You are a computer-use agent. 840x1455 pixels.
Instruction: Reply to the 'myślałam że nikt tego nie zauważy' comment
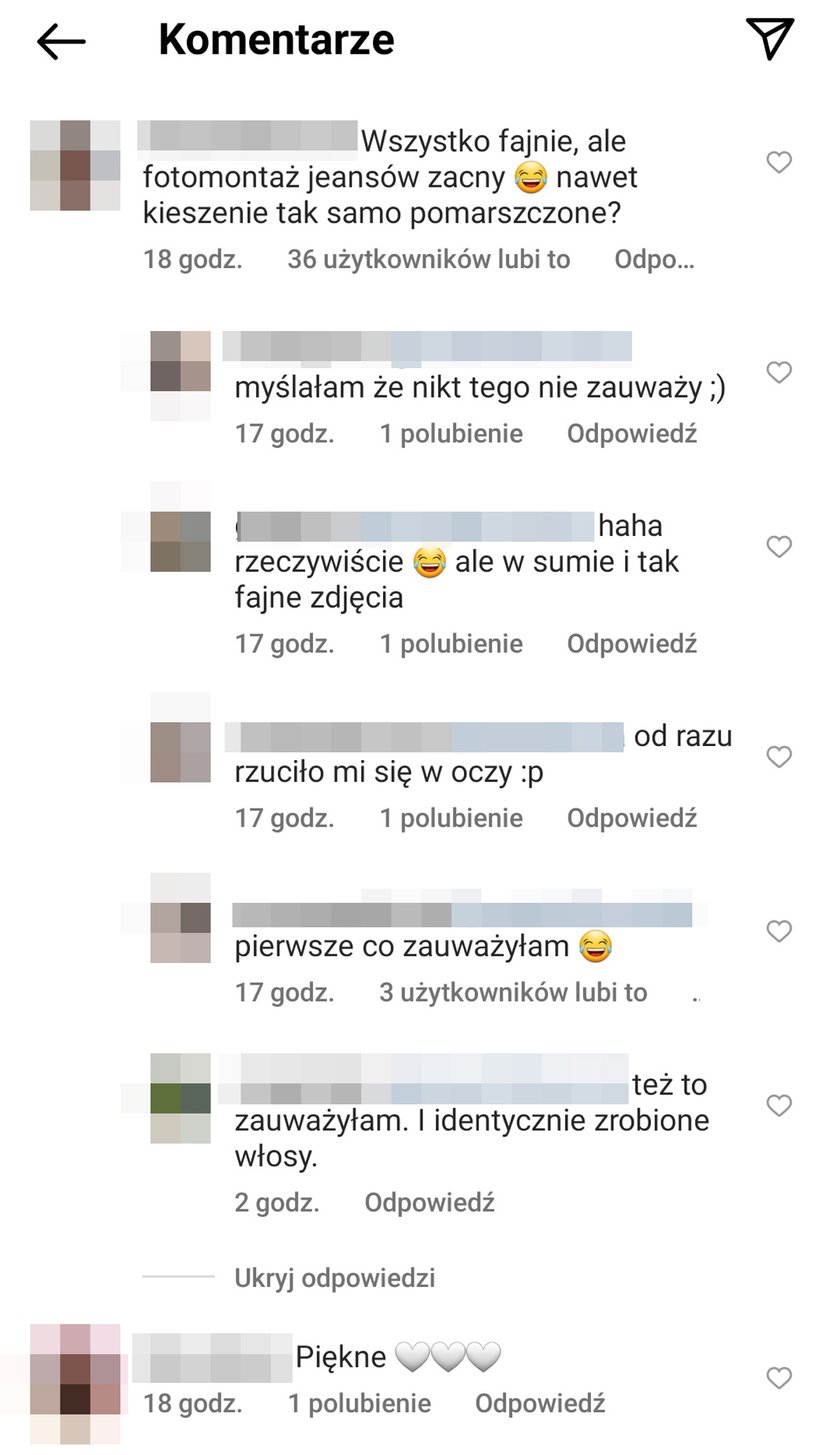632,434
